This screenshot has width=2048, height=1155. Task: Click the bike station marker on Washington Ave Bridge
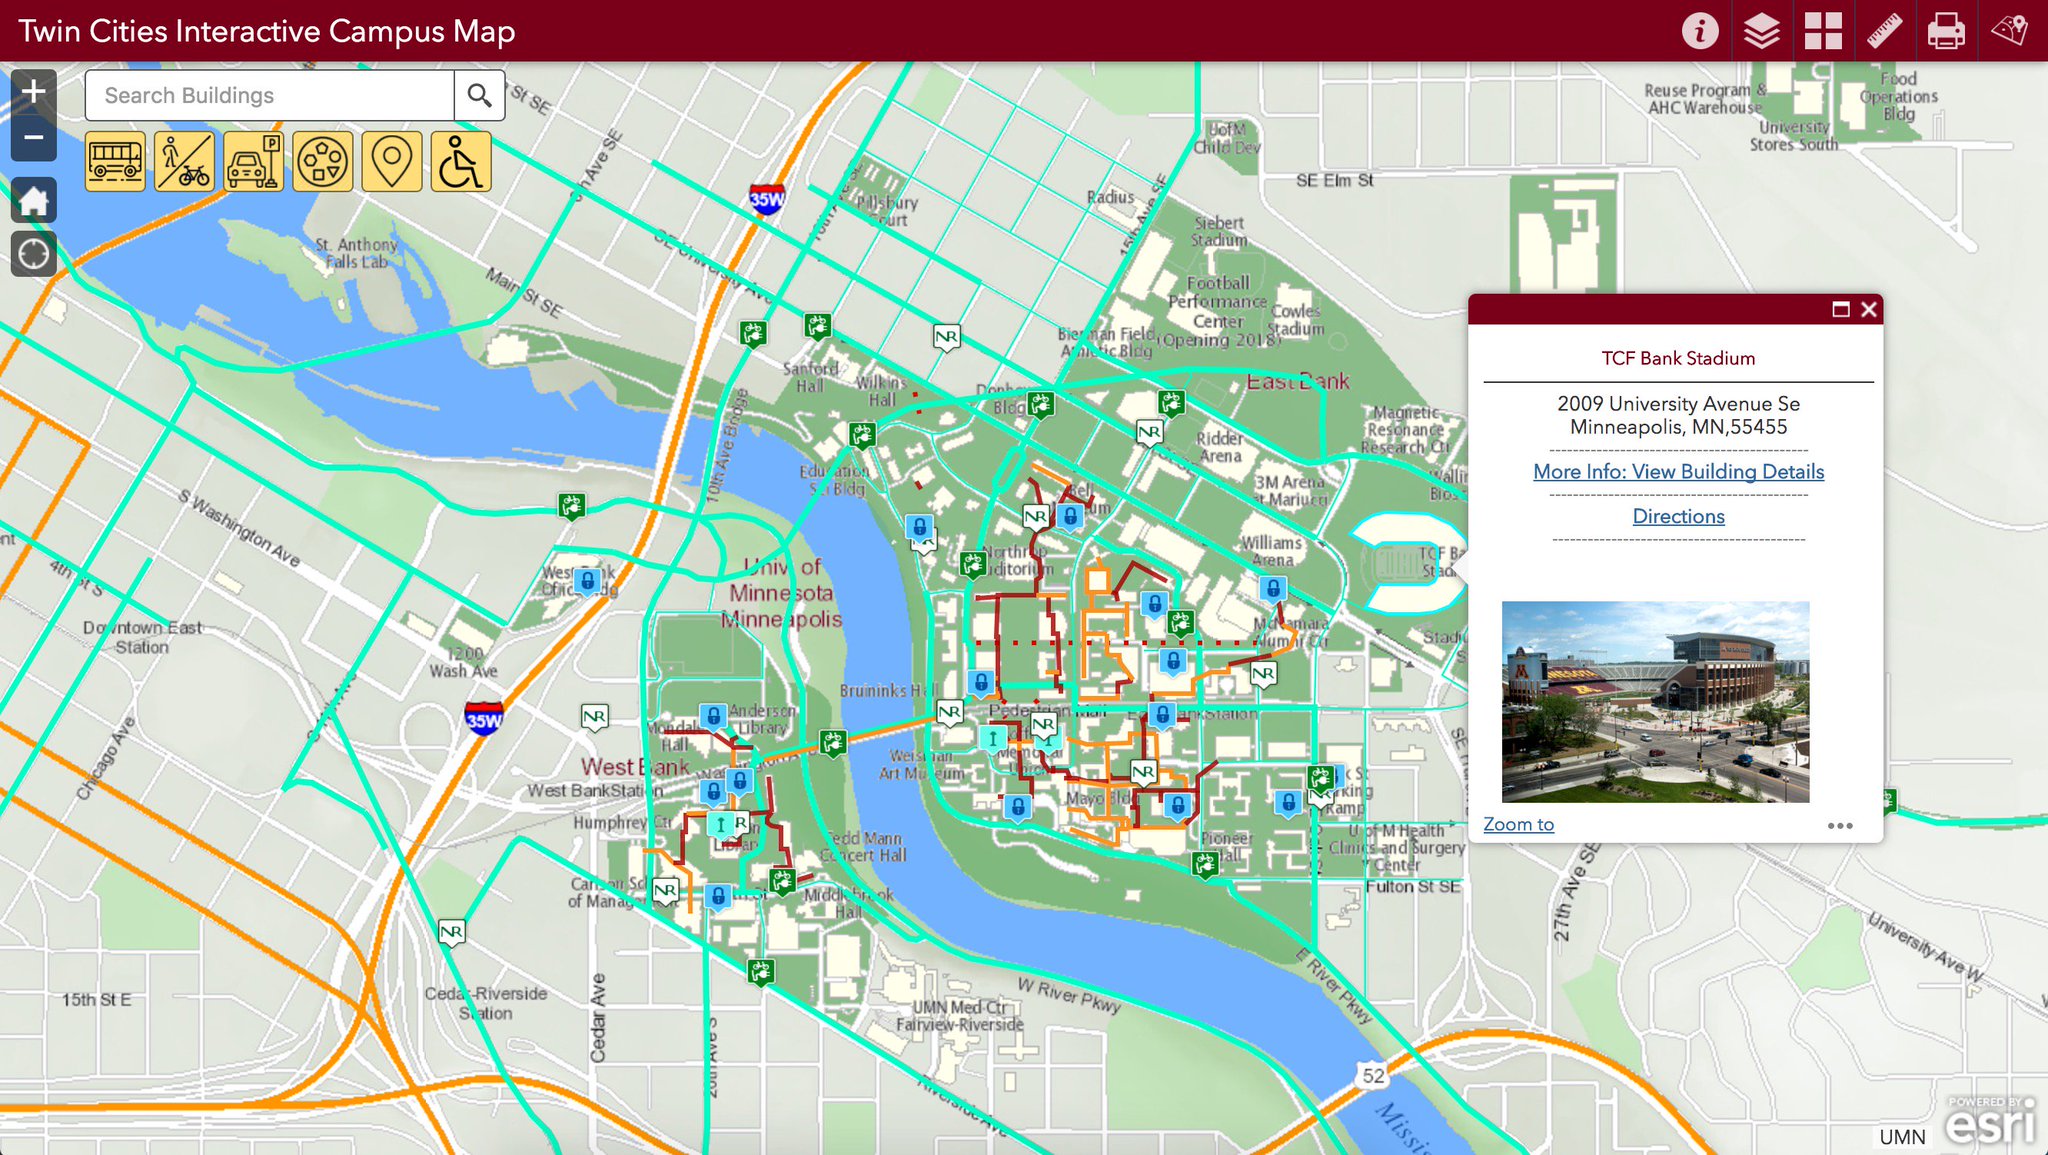[833, 742]
